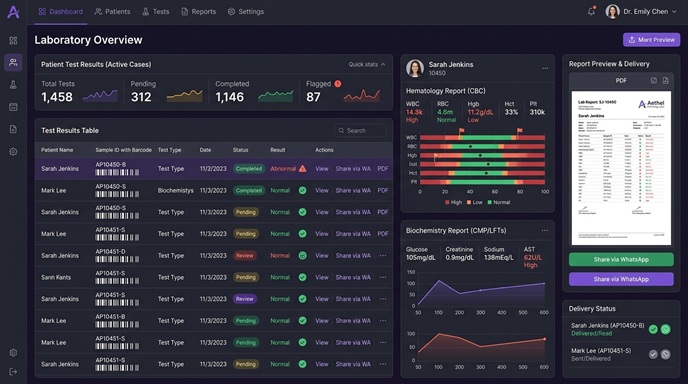Open more actions for Sann Kants row

[383, 277]
